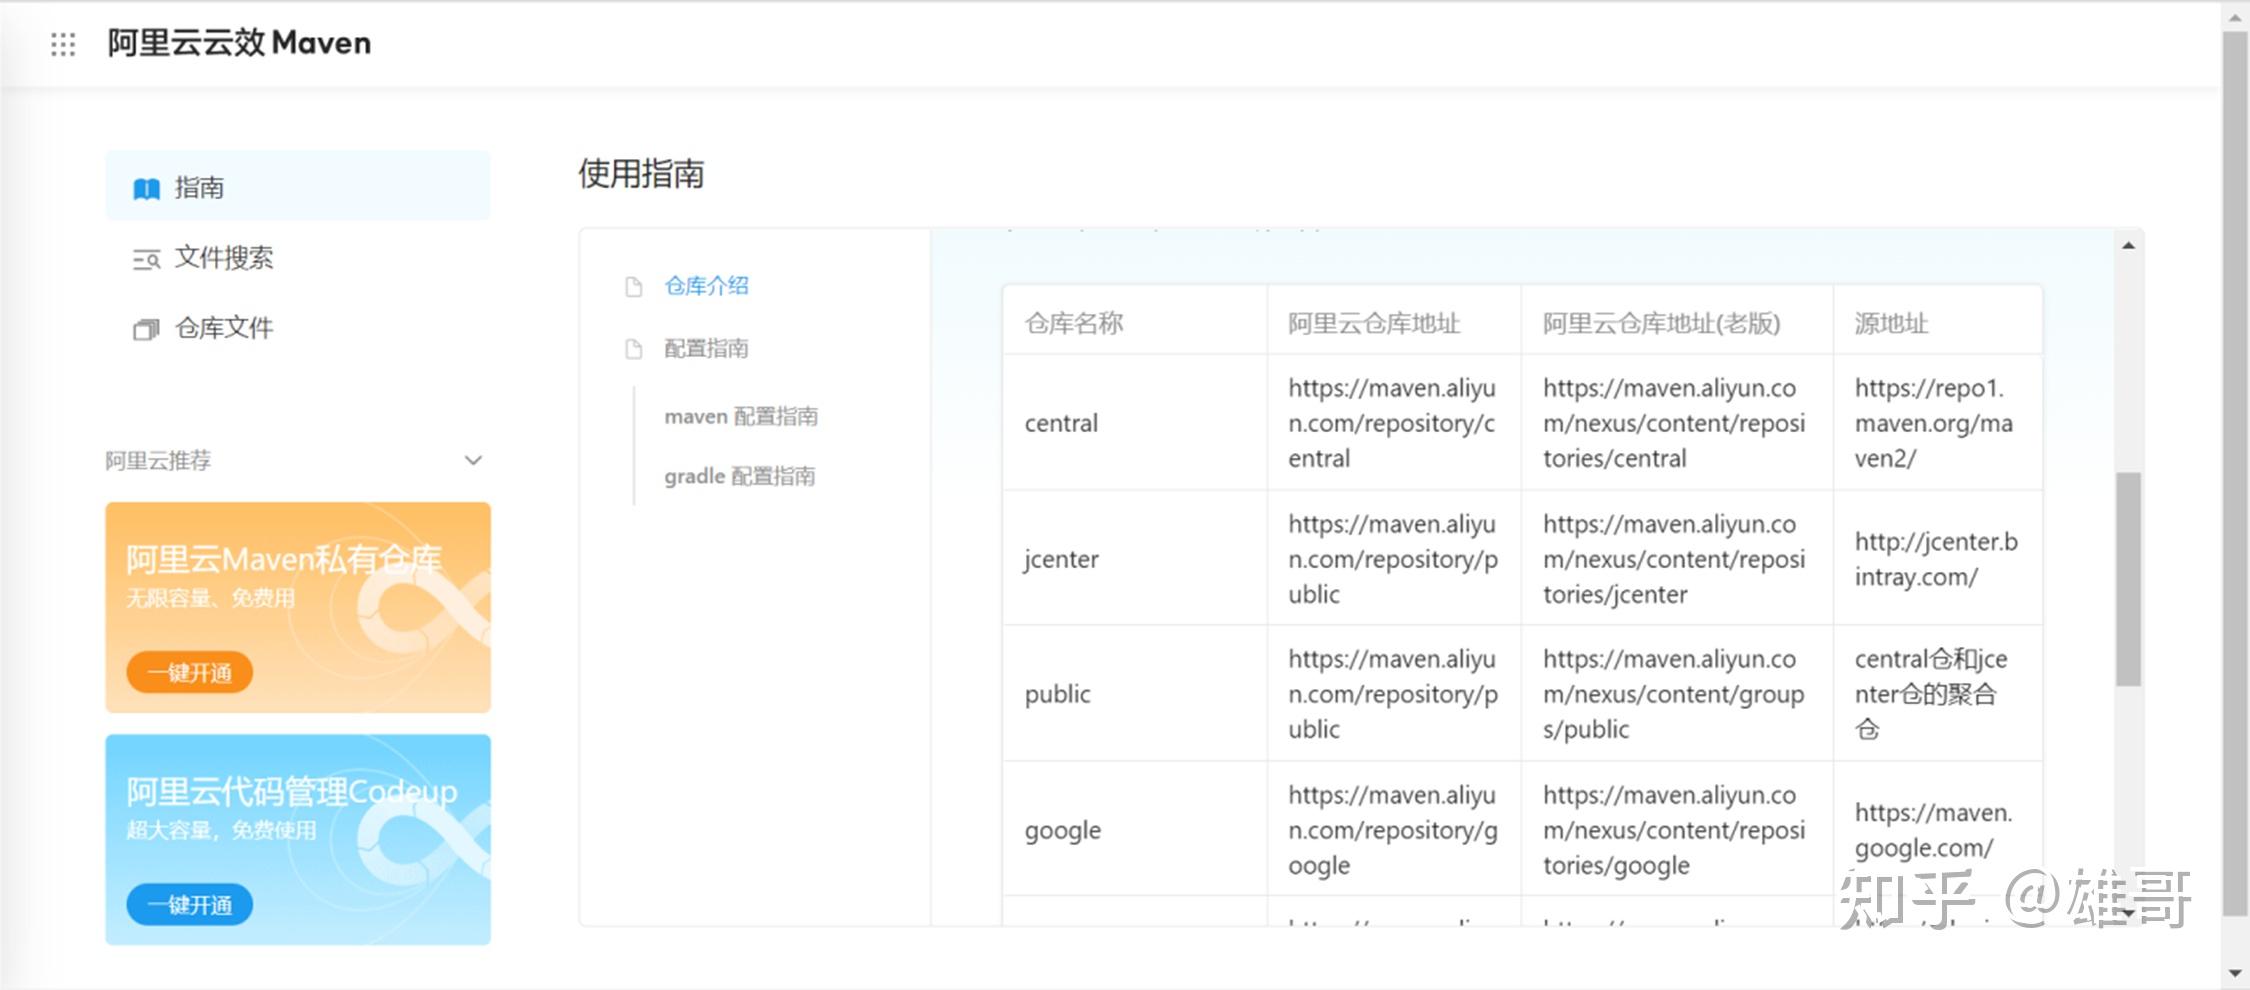Screen dimensions: 2250x990
Task: Click the groups/public old-version URL
Action: tap(1674, 694)
